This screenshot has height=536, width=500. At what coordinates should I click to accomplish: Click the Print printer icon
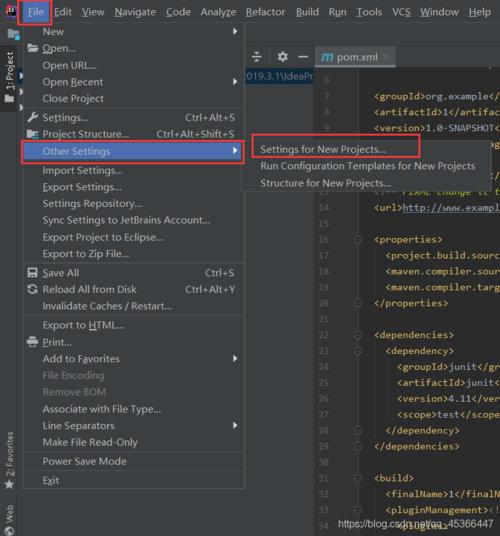pos(32,342)
